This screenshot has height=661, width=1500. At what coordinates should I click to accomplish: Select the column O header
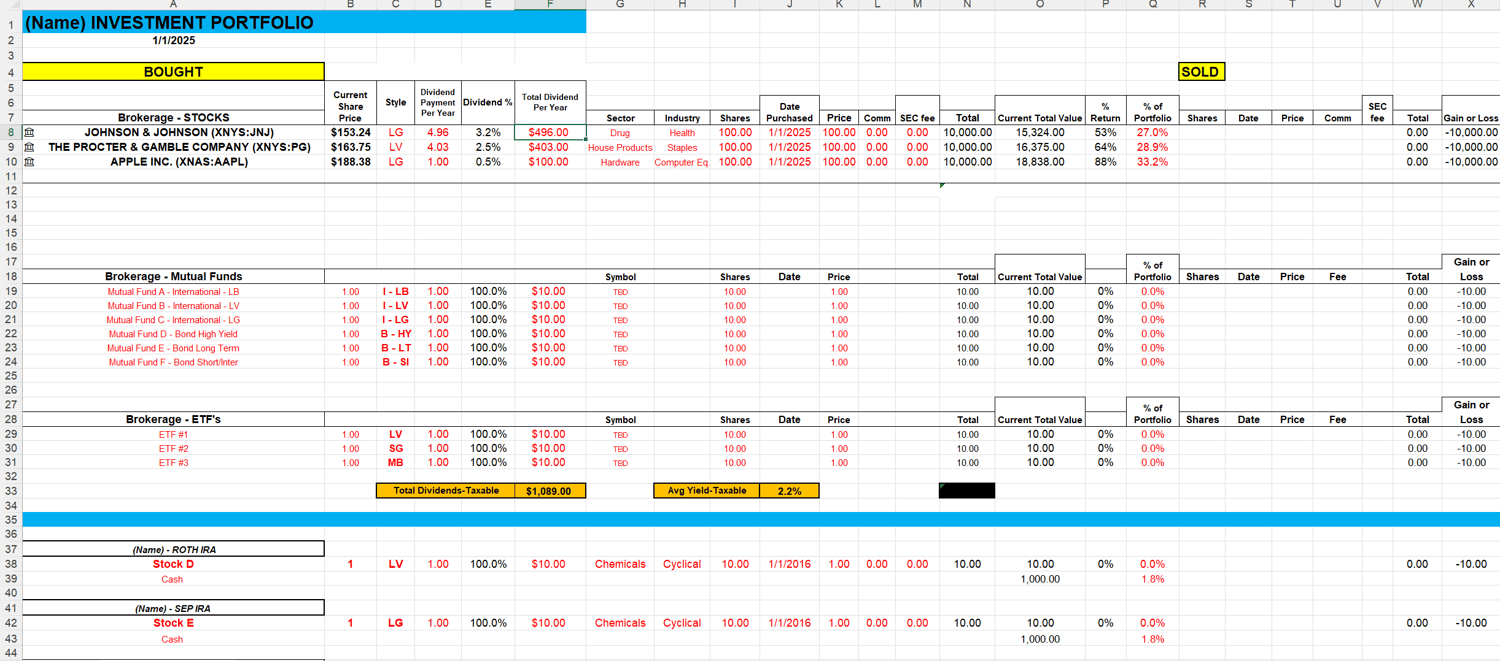click(1040, 5)
